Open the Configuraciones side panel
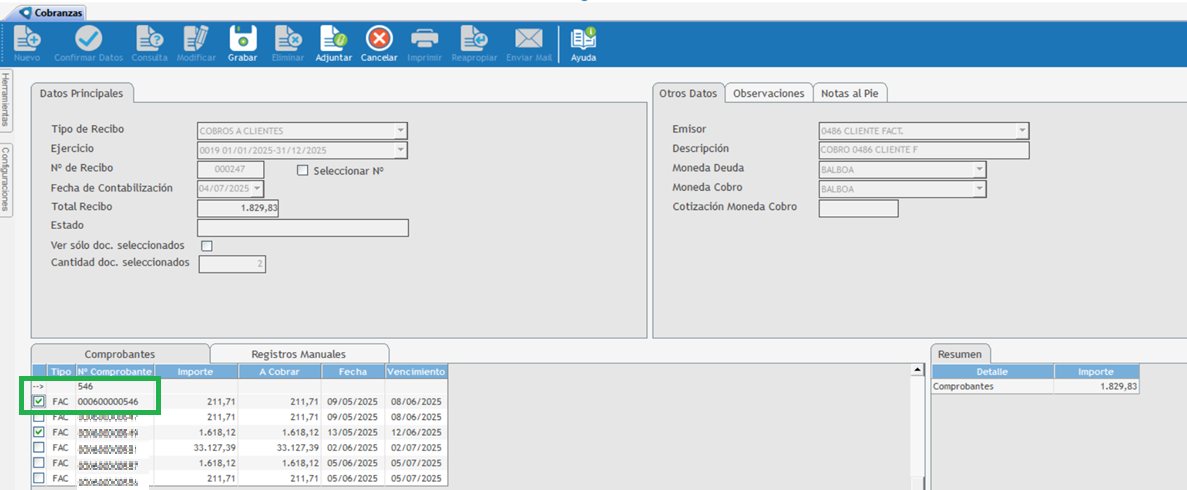 pyautogui.click(x=6, y=180)
